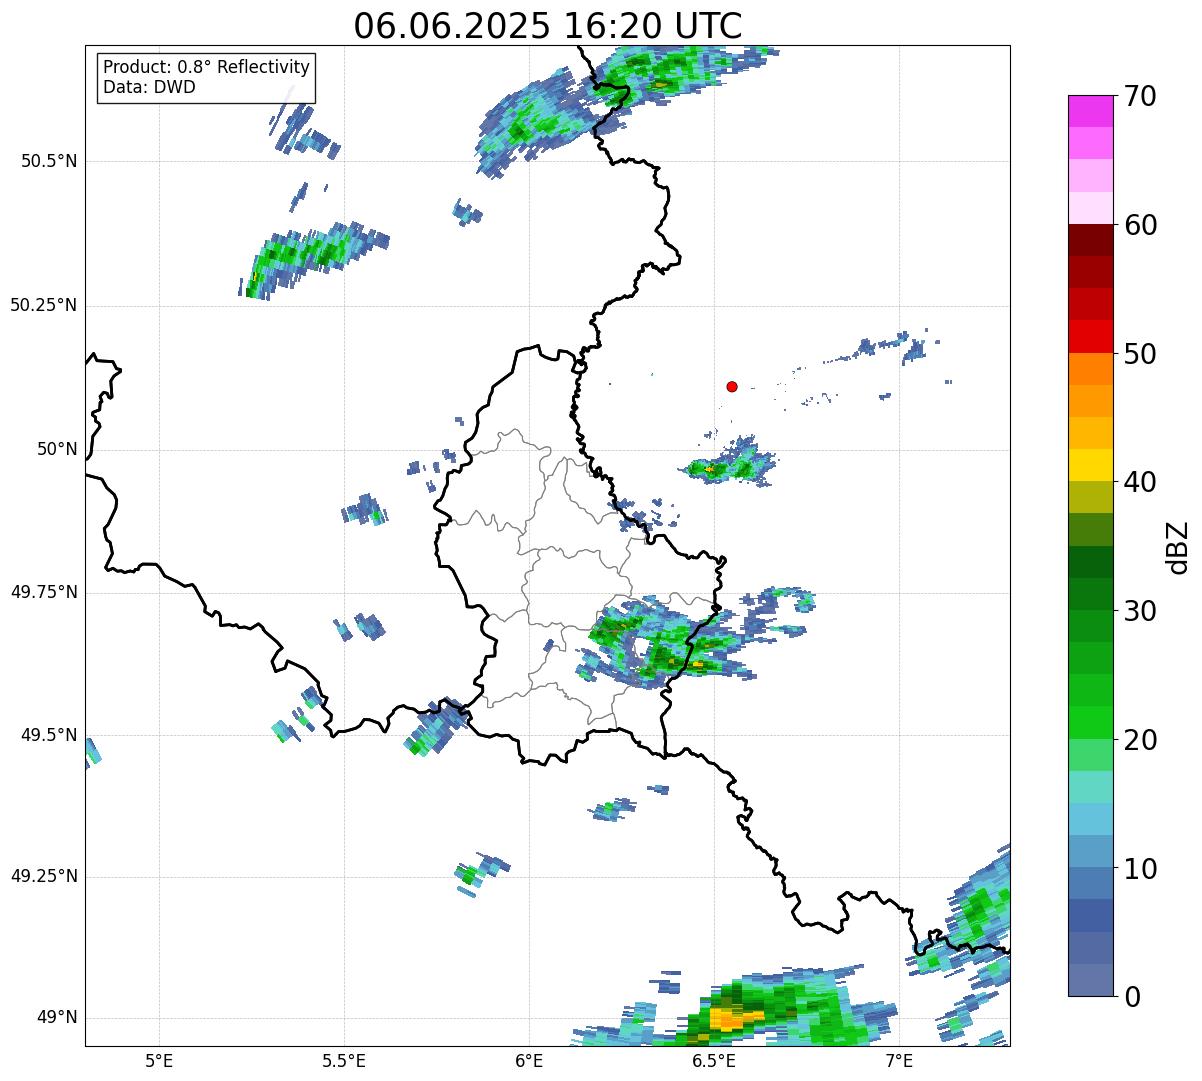Click 'Product: 0.8° Reflectivity' label
Viewport: 1202px width, 1081px height.
click(206, 67)
